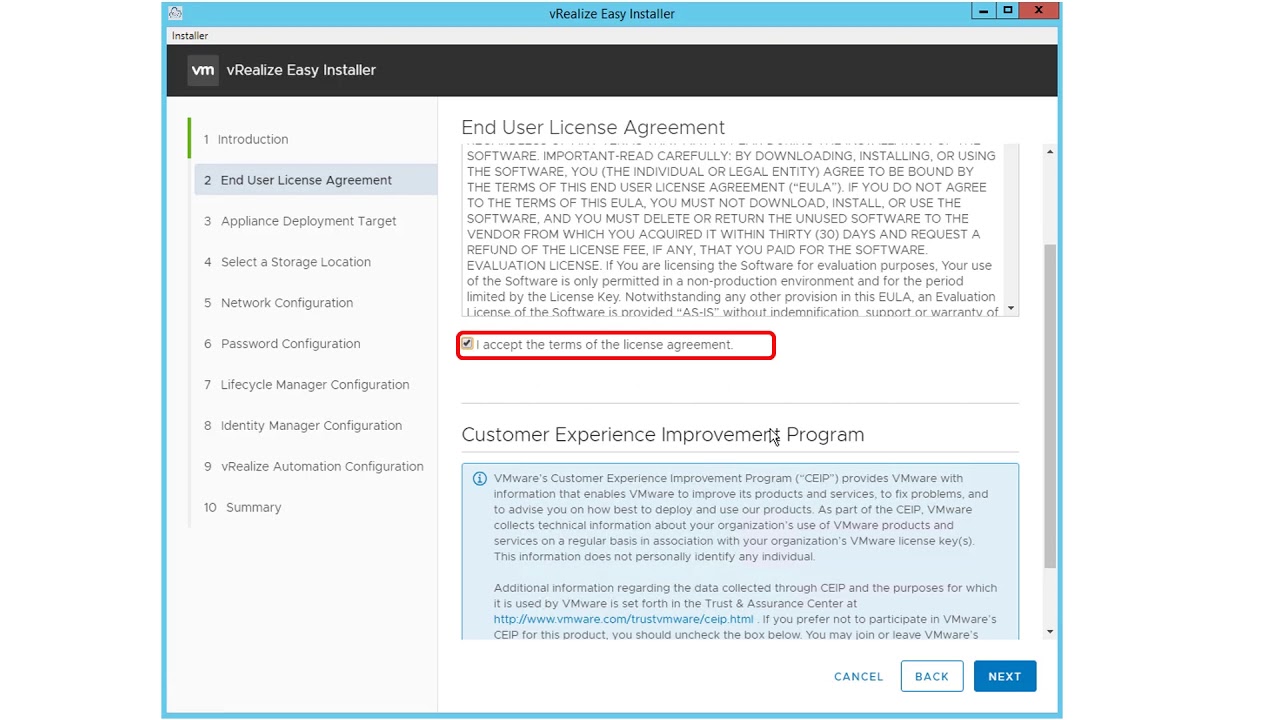Viewport: 1280px width, 720px height.
Task: Go to the Introduction step
Action: [253, 139]
